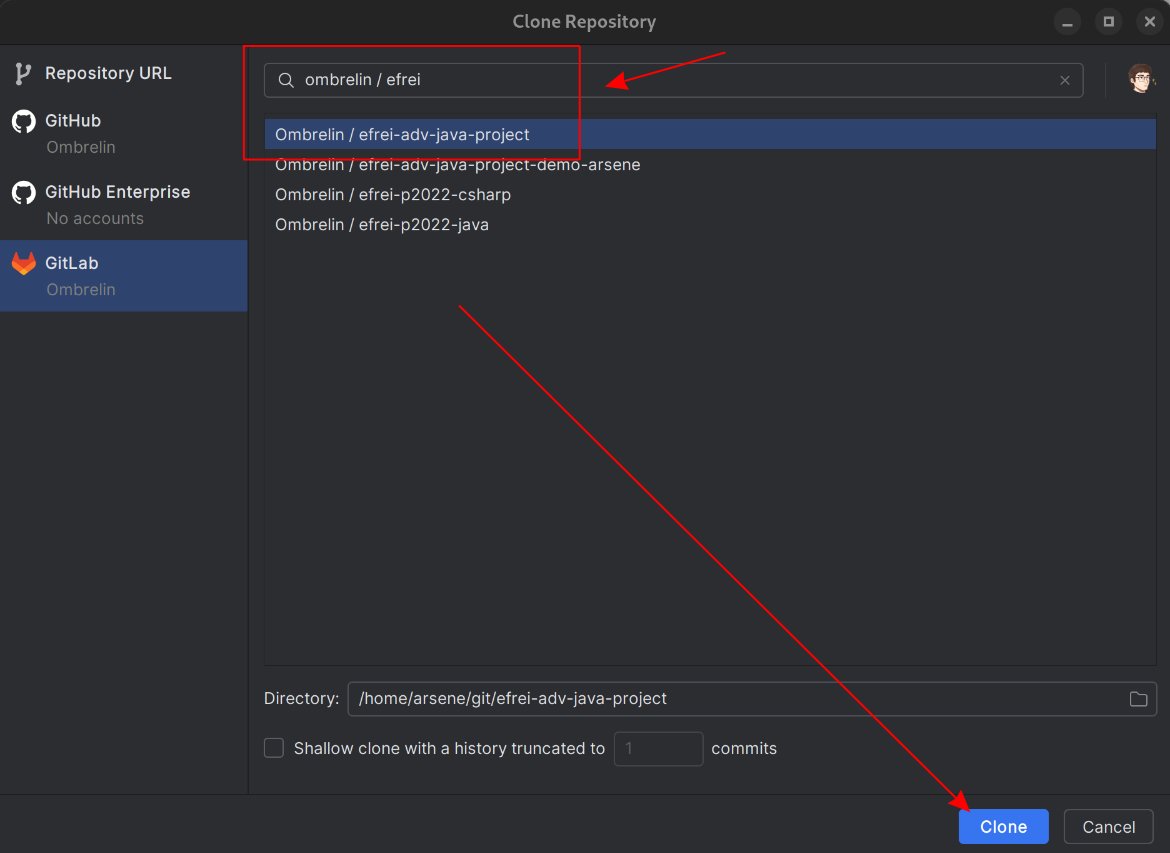Select Ombrelin / efrei-p2022-java repository

click(710, 224)
